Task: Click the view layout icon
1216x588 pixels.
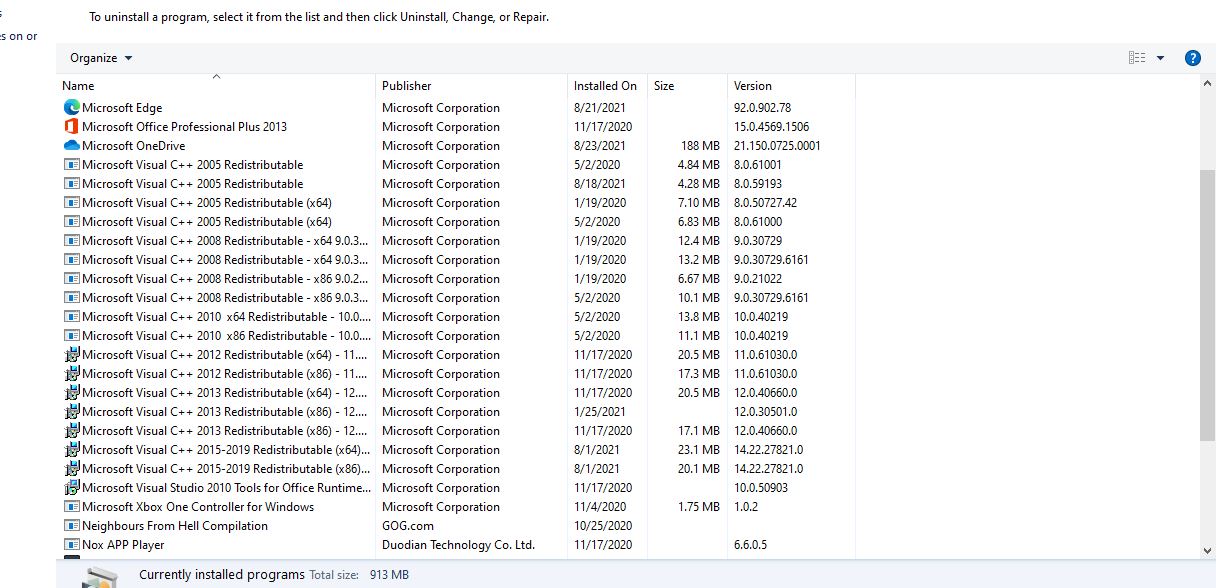Action: (1137, 58)
